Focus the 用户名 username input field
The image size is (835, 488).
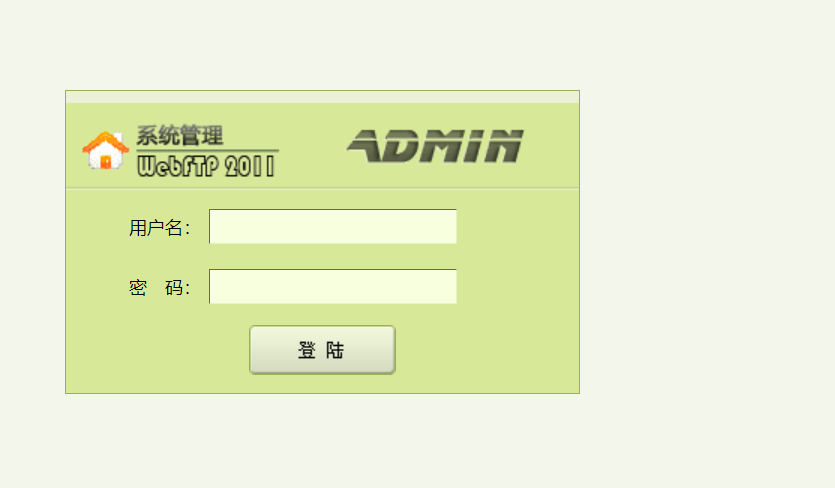[x=333, y=226]
